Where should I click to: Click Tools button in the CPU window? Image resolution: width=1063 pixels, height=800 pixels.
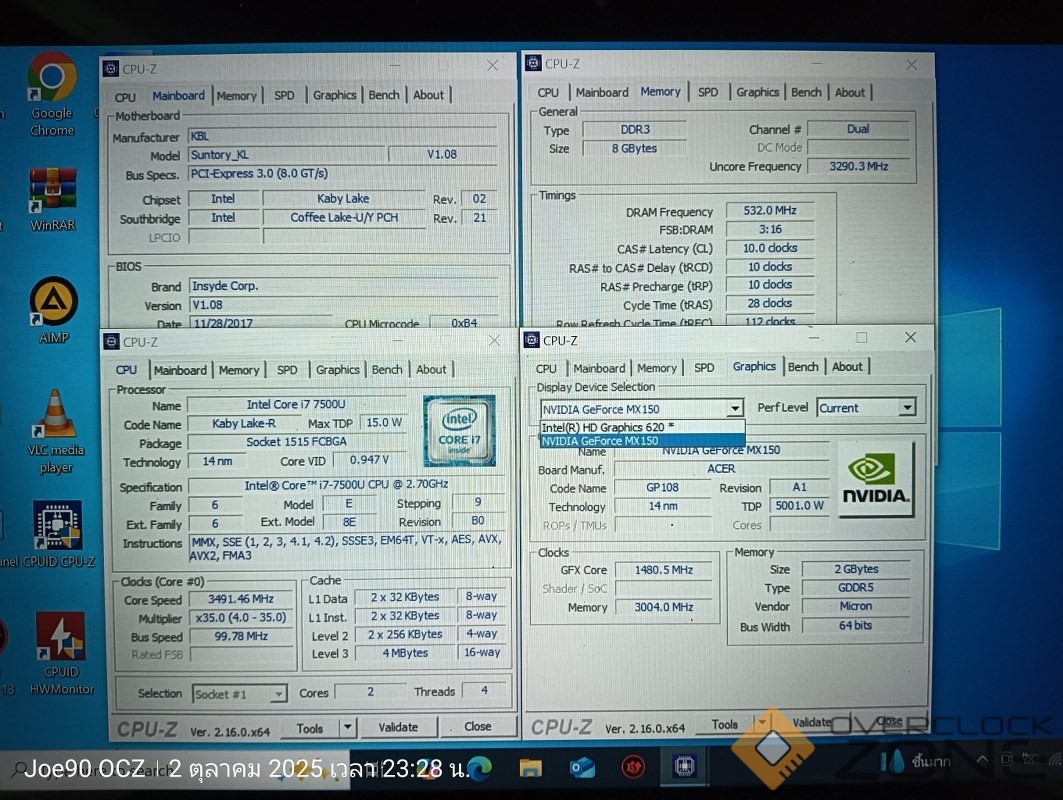click(310, 728)
